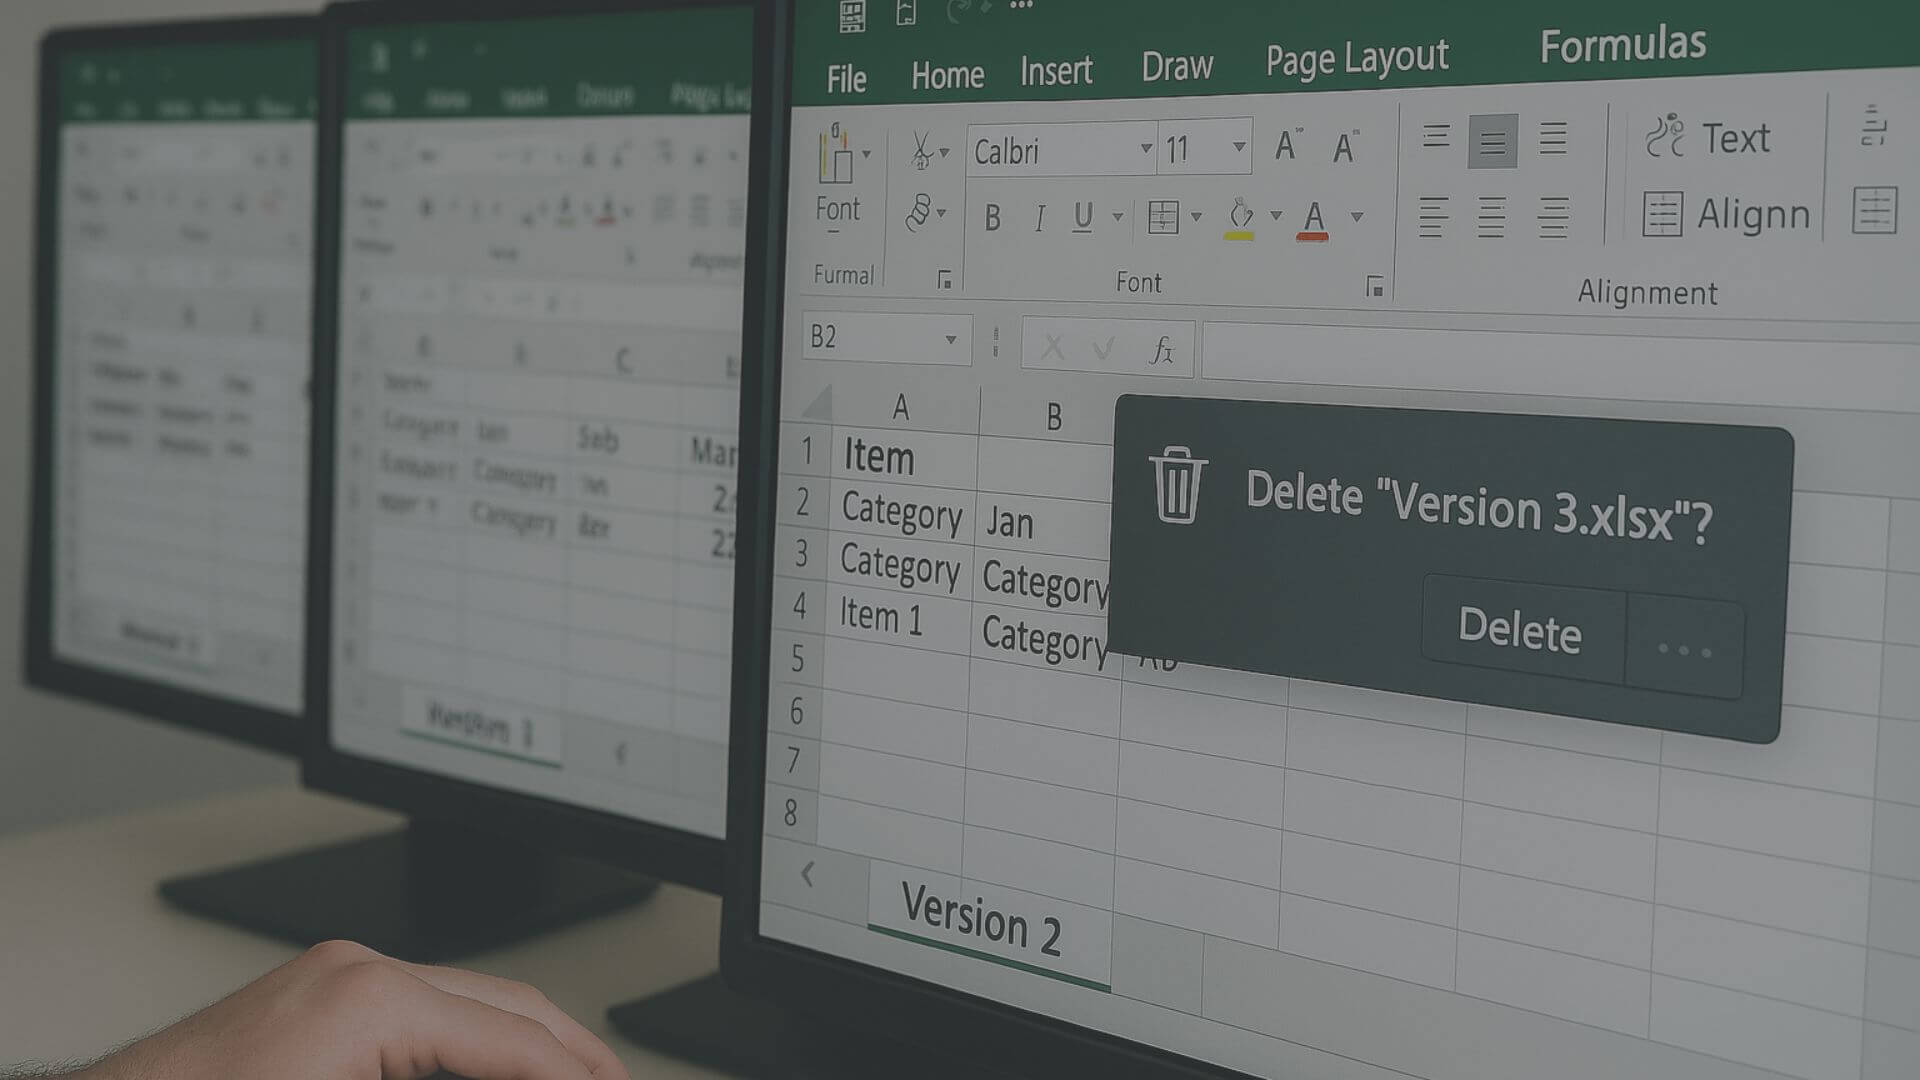
Task: Click the Cut scissors icon
Action: [x=921, y=150]
